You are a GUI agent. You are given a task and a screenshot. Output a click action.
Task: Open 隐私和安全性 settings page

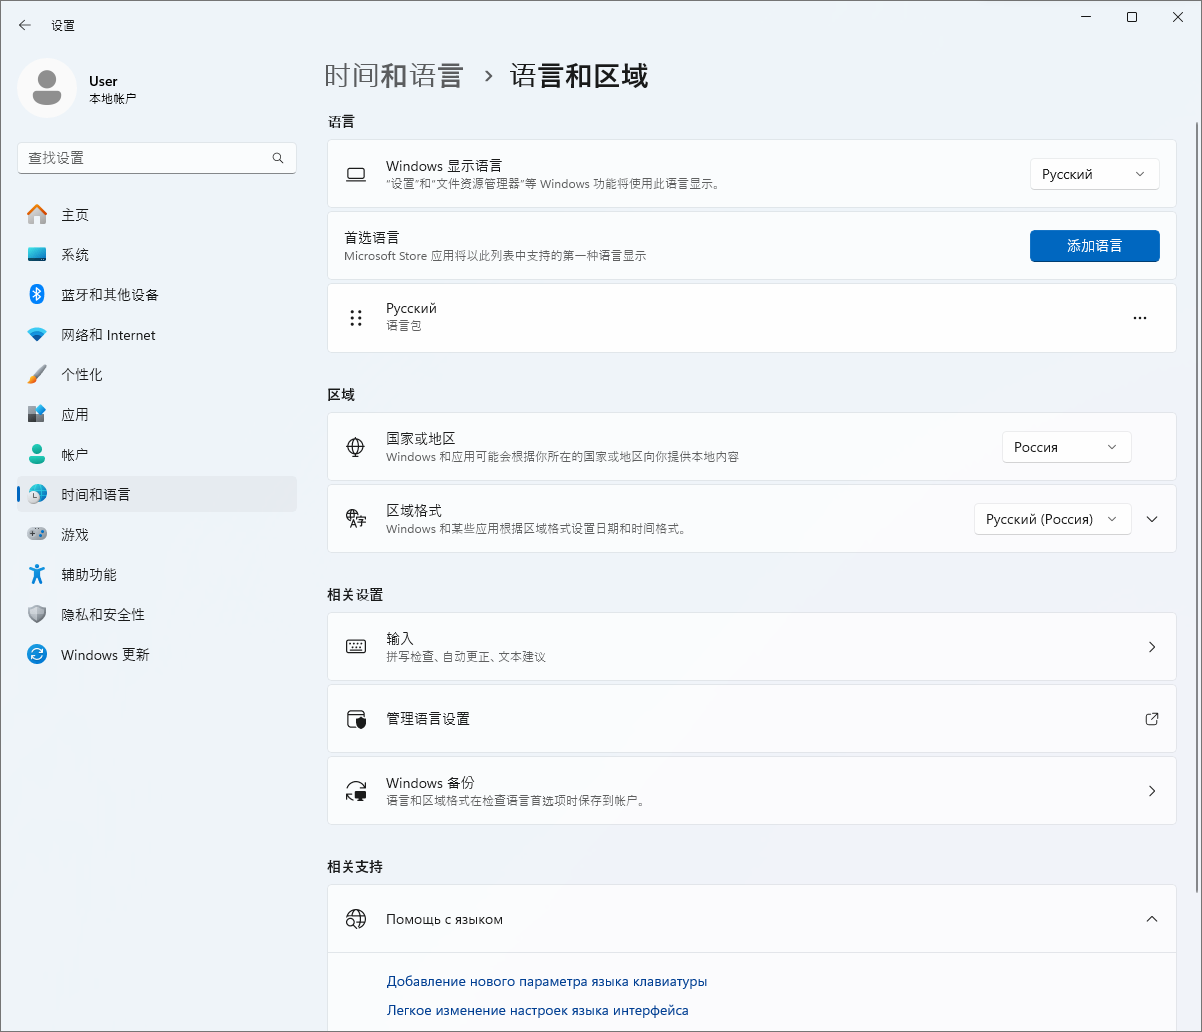pyautogui.click(x=157, y=614)
